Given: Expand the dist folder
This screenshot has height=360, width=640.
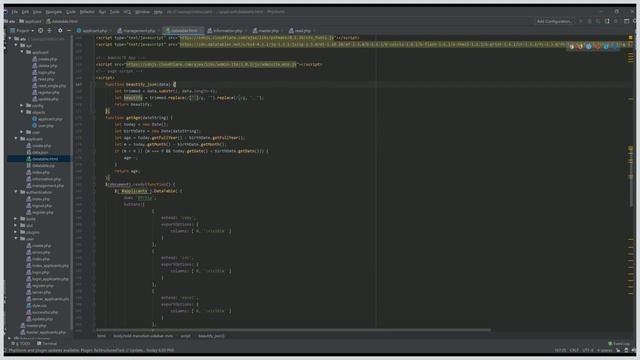Looking at the screenshot, I should tap(16, 225).
